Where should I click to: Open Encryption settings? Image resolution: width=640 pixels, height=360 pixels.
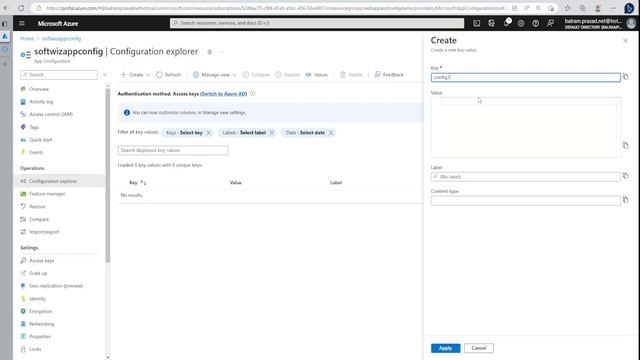[40, 311]
